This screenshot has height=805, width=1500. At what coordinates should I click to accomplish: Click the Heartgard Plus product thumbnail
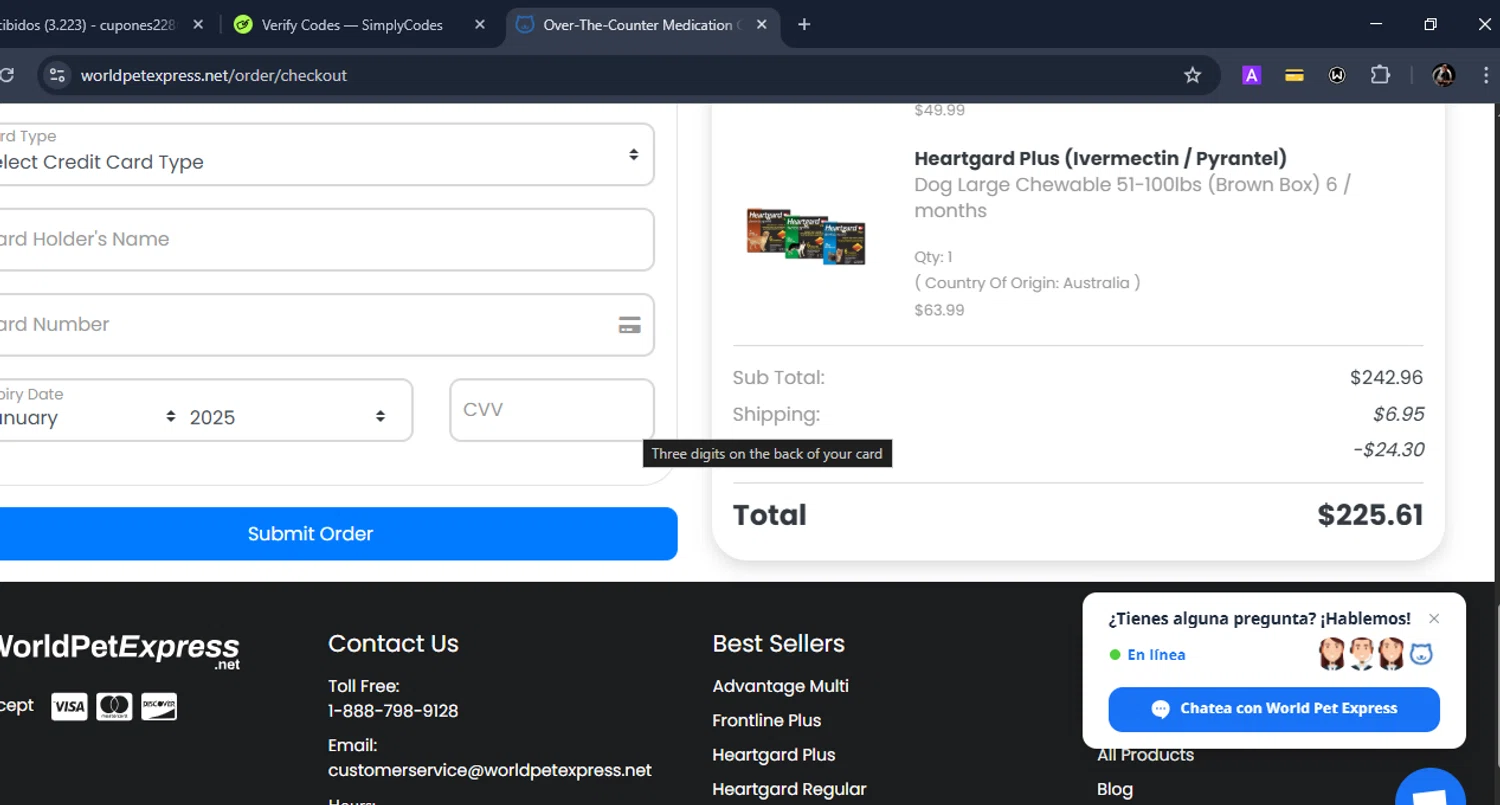click(x=806, y=236)
